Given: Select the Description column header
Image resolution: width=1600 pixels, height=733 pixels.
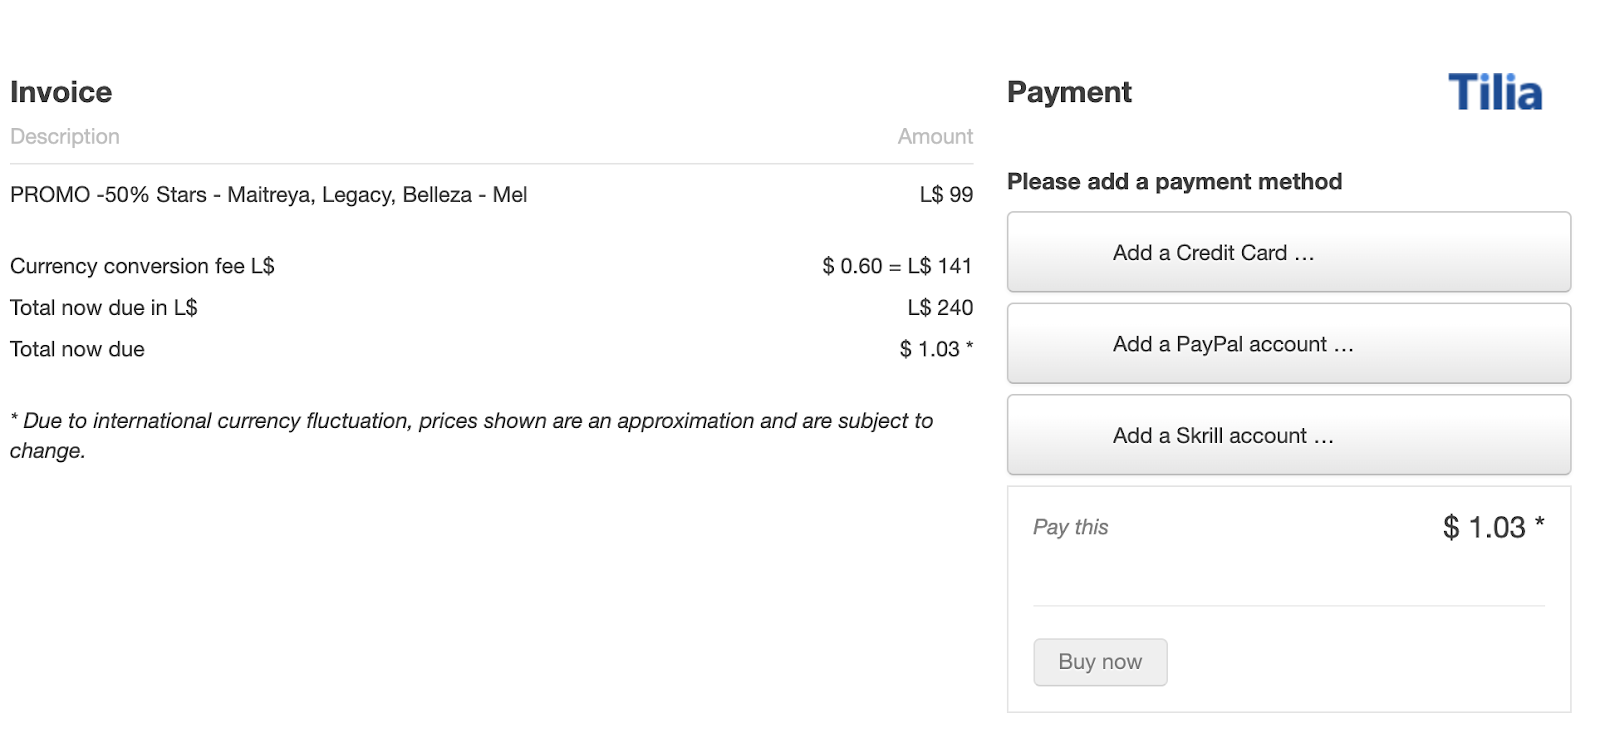Looking at the screenshot, I should pyautogui.click(x=65, y=137).
